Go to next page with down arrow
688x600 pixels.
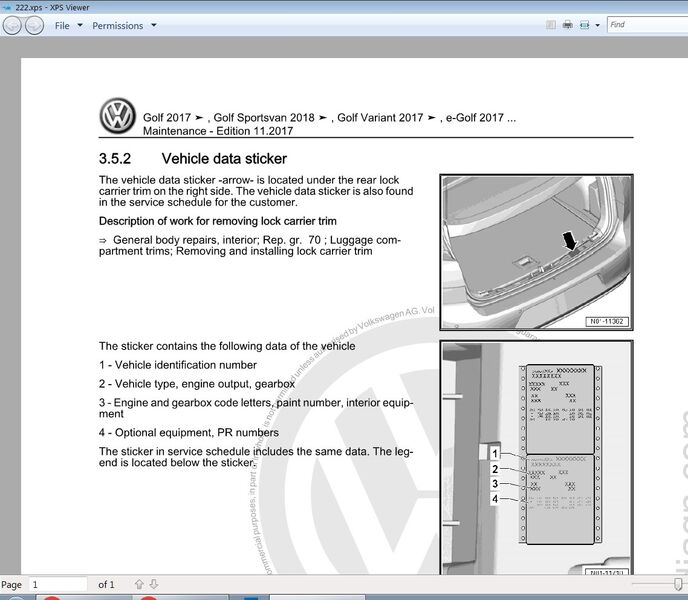coord(154,584)
